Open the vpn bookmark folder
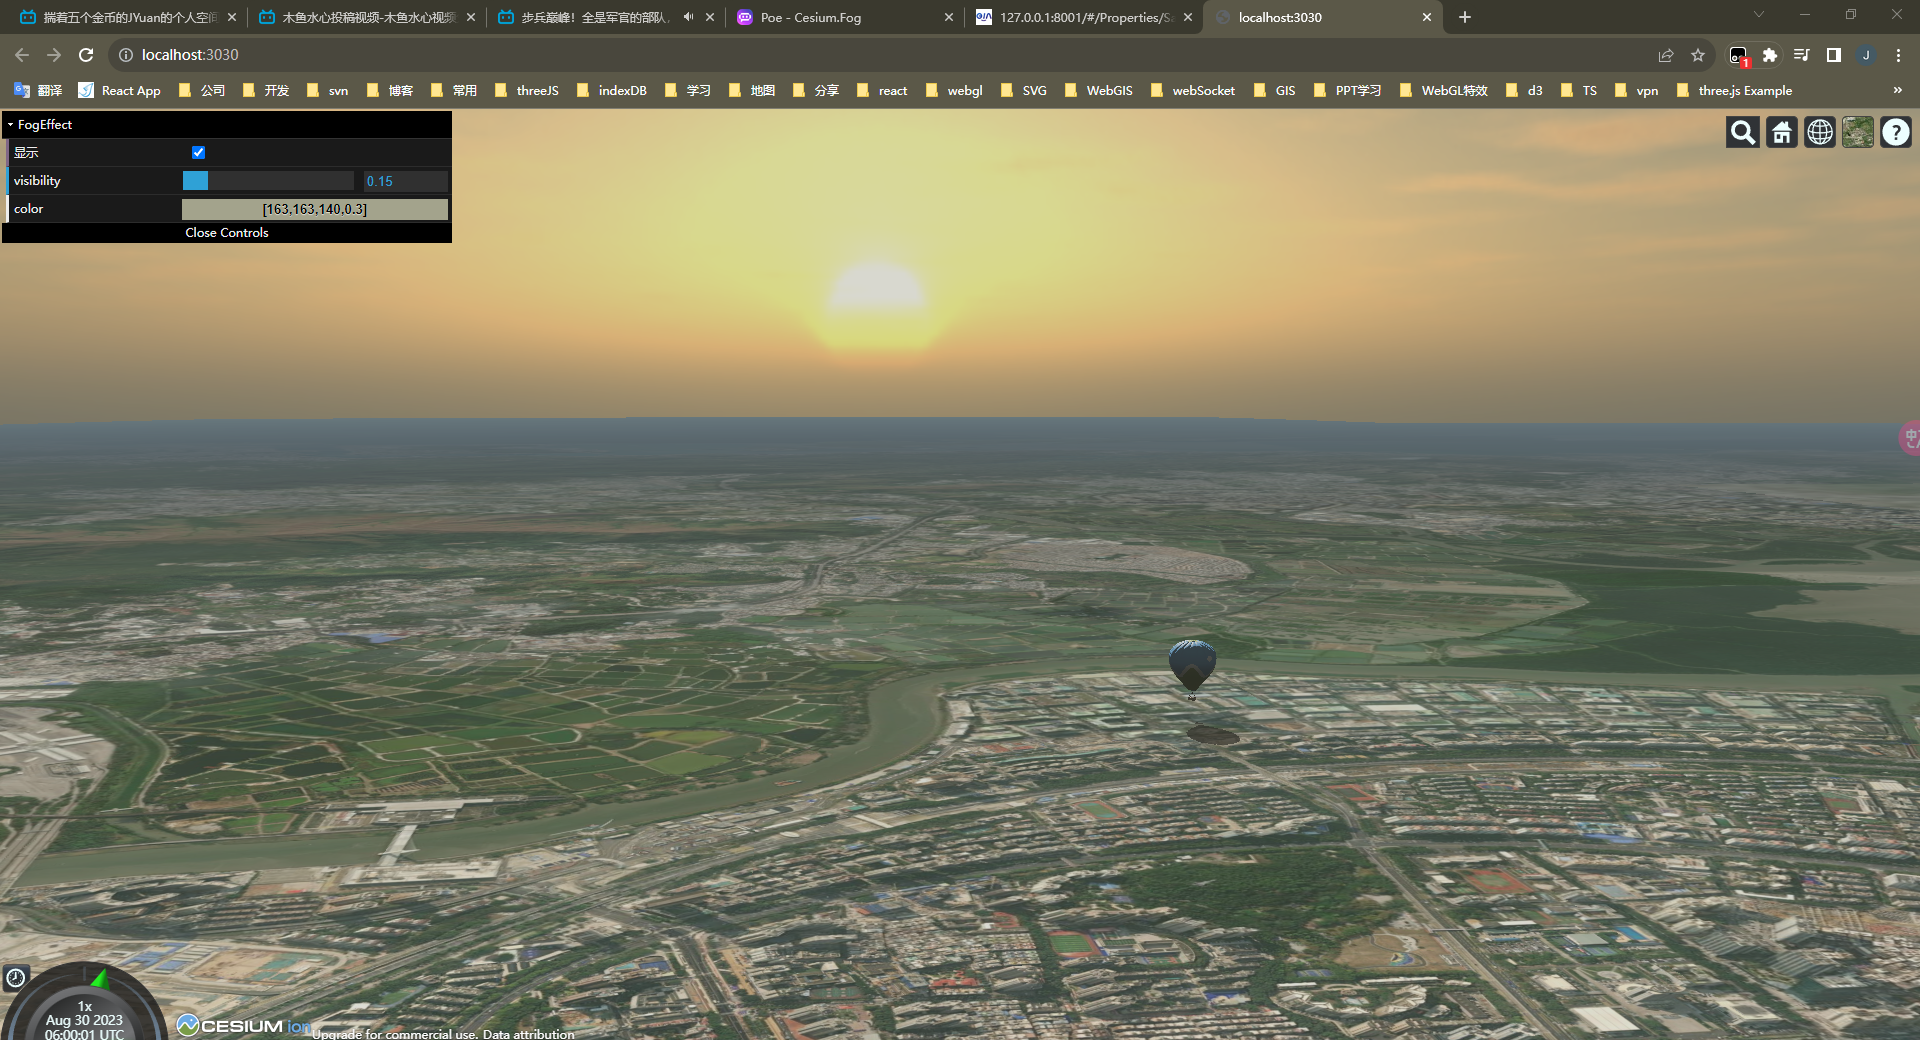The height and width of the screenshot is (1040, 1920). (x=1637, y=90)
